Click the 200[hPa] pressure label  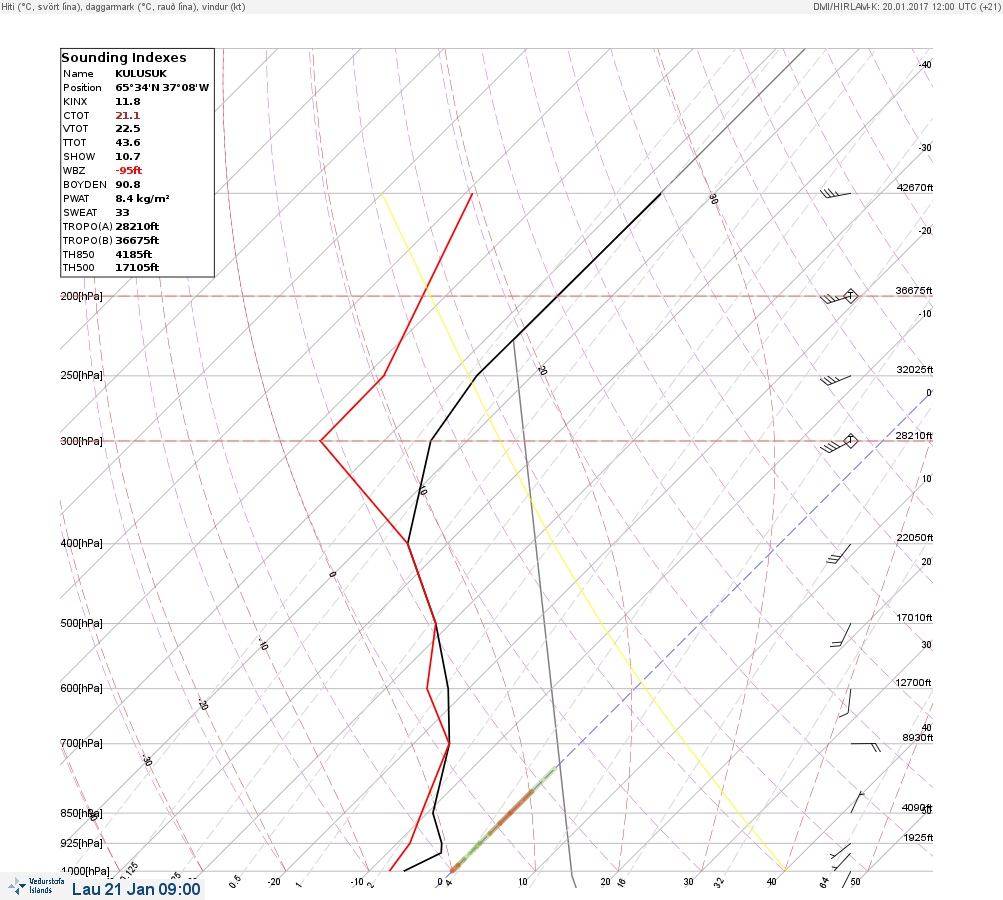click(81, 296)
